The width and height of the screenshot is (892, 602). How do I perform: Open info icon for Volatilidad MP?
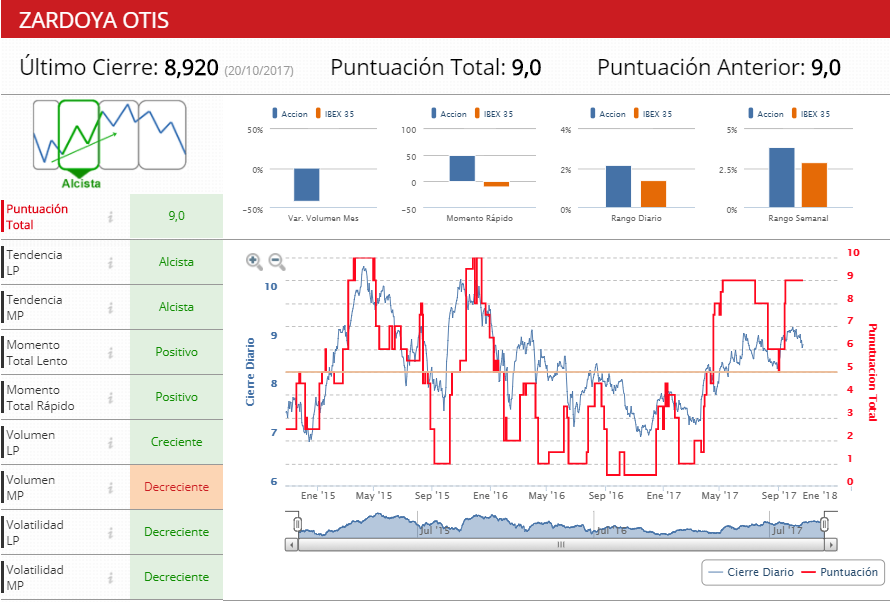tap(111, 577)
